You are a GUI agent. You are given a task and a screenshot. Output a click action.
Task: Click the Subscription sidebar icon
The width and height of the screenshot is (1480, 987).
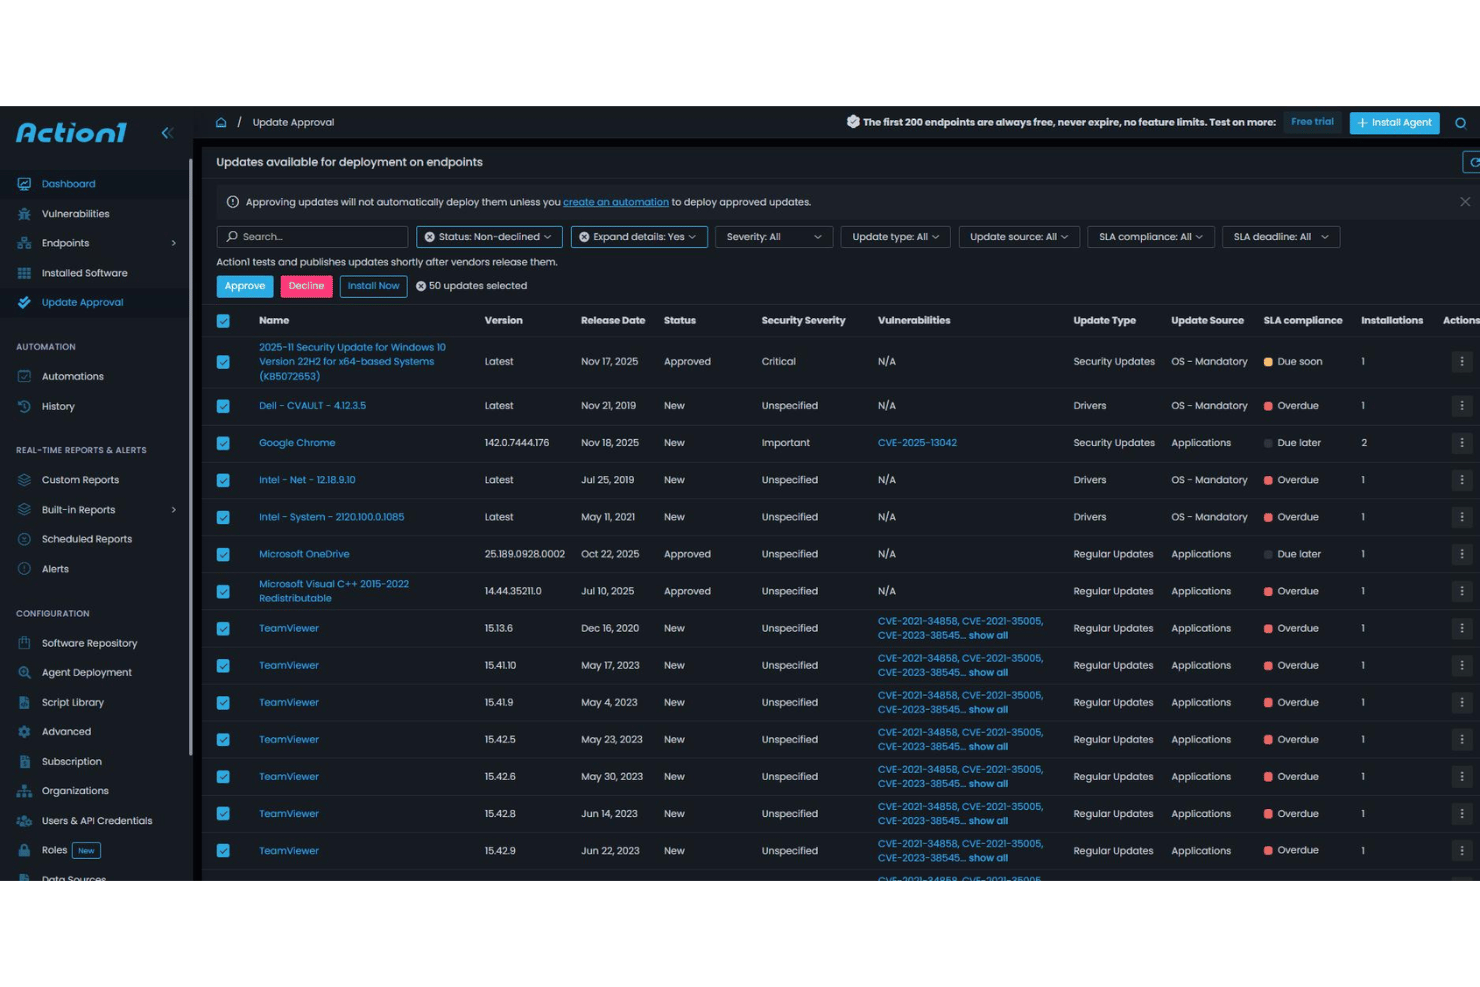click(24, 762)
